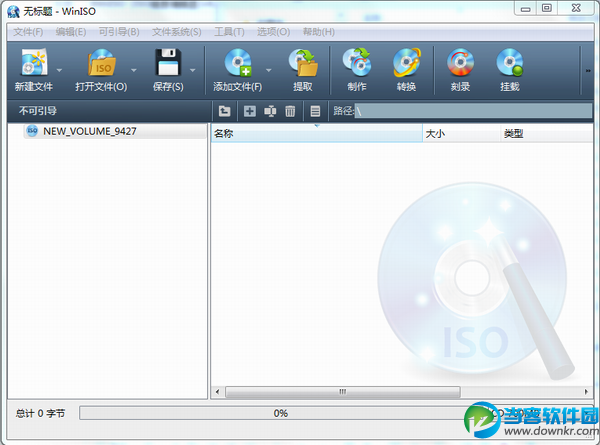600x445 pixels.
Task: Click the 添加文件(F) disc icon
Action: (x=238, y=62)
